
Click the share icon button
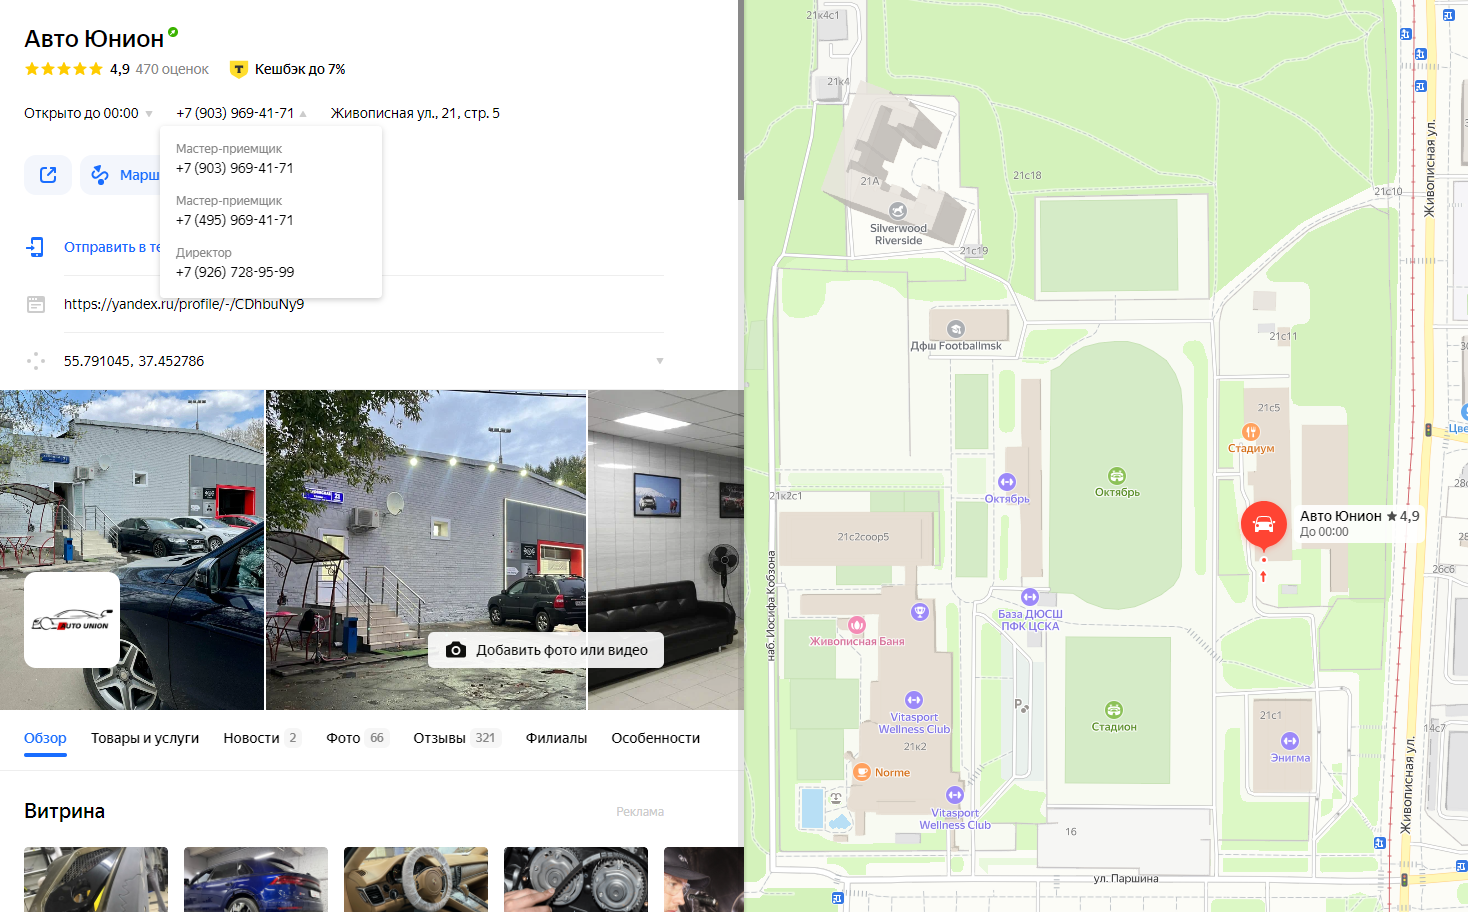(x=48, y=175)
